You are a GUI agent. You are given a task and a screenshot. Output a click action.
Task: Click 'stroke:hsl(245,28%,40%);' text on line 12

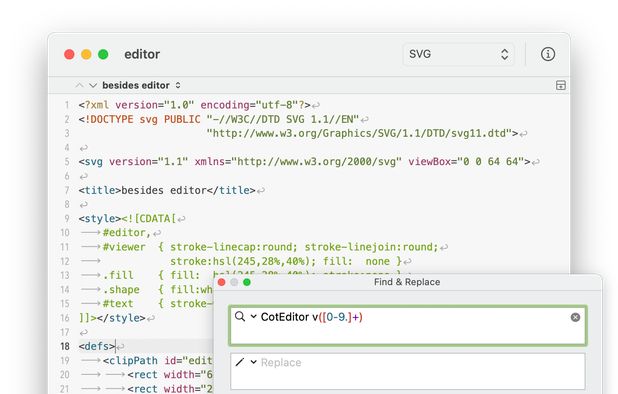pos(243,261)
